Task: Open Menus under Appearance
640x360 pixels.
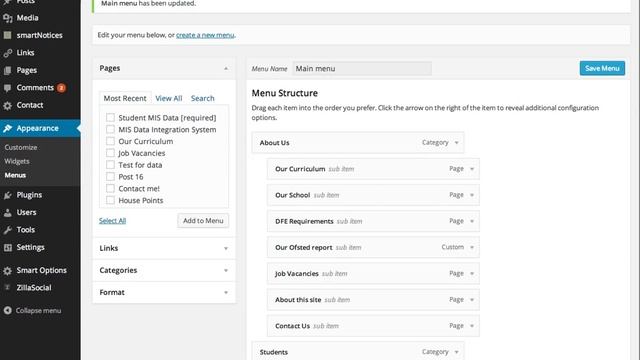Action: pyautogui.click(x=15, y=175)
